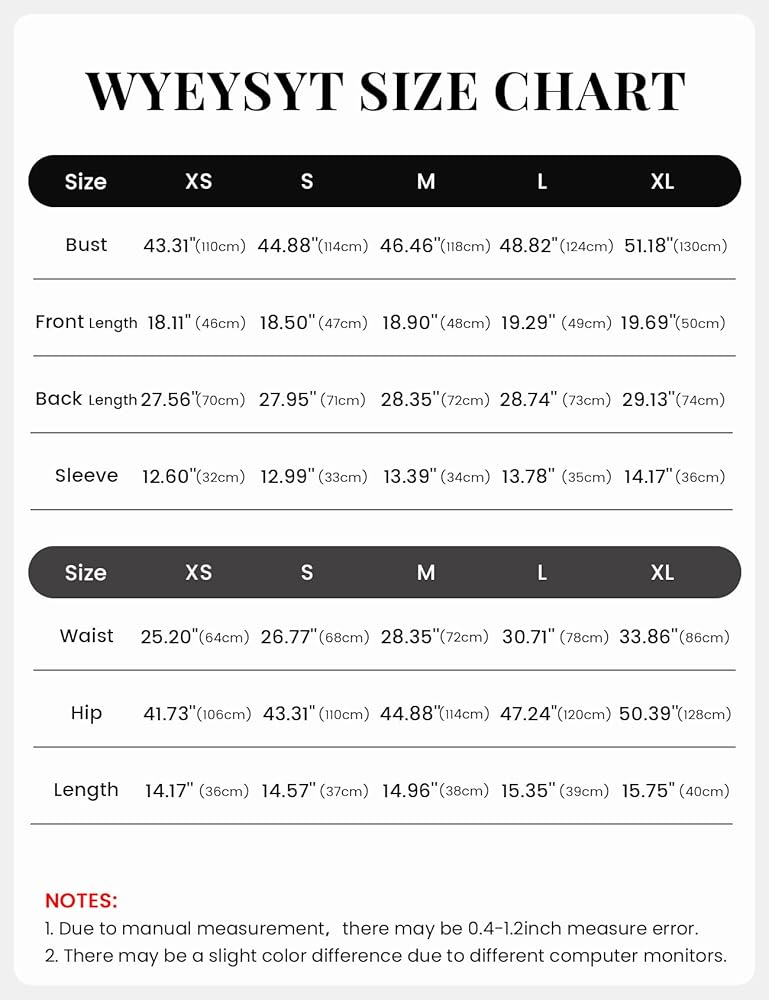
Task: Click the WYEYSYT SIZE CHART title
Action: pos(385,91)
